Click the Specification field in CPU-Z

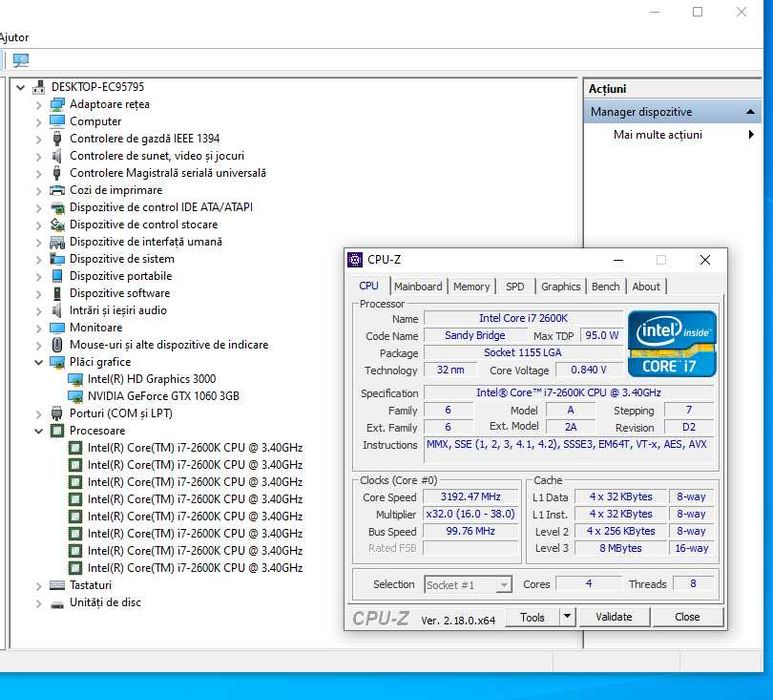pyautogui.click(x=569, y=393)
